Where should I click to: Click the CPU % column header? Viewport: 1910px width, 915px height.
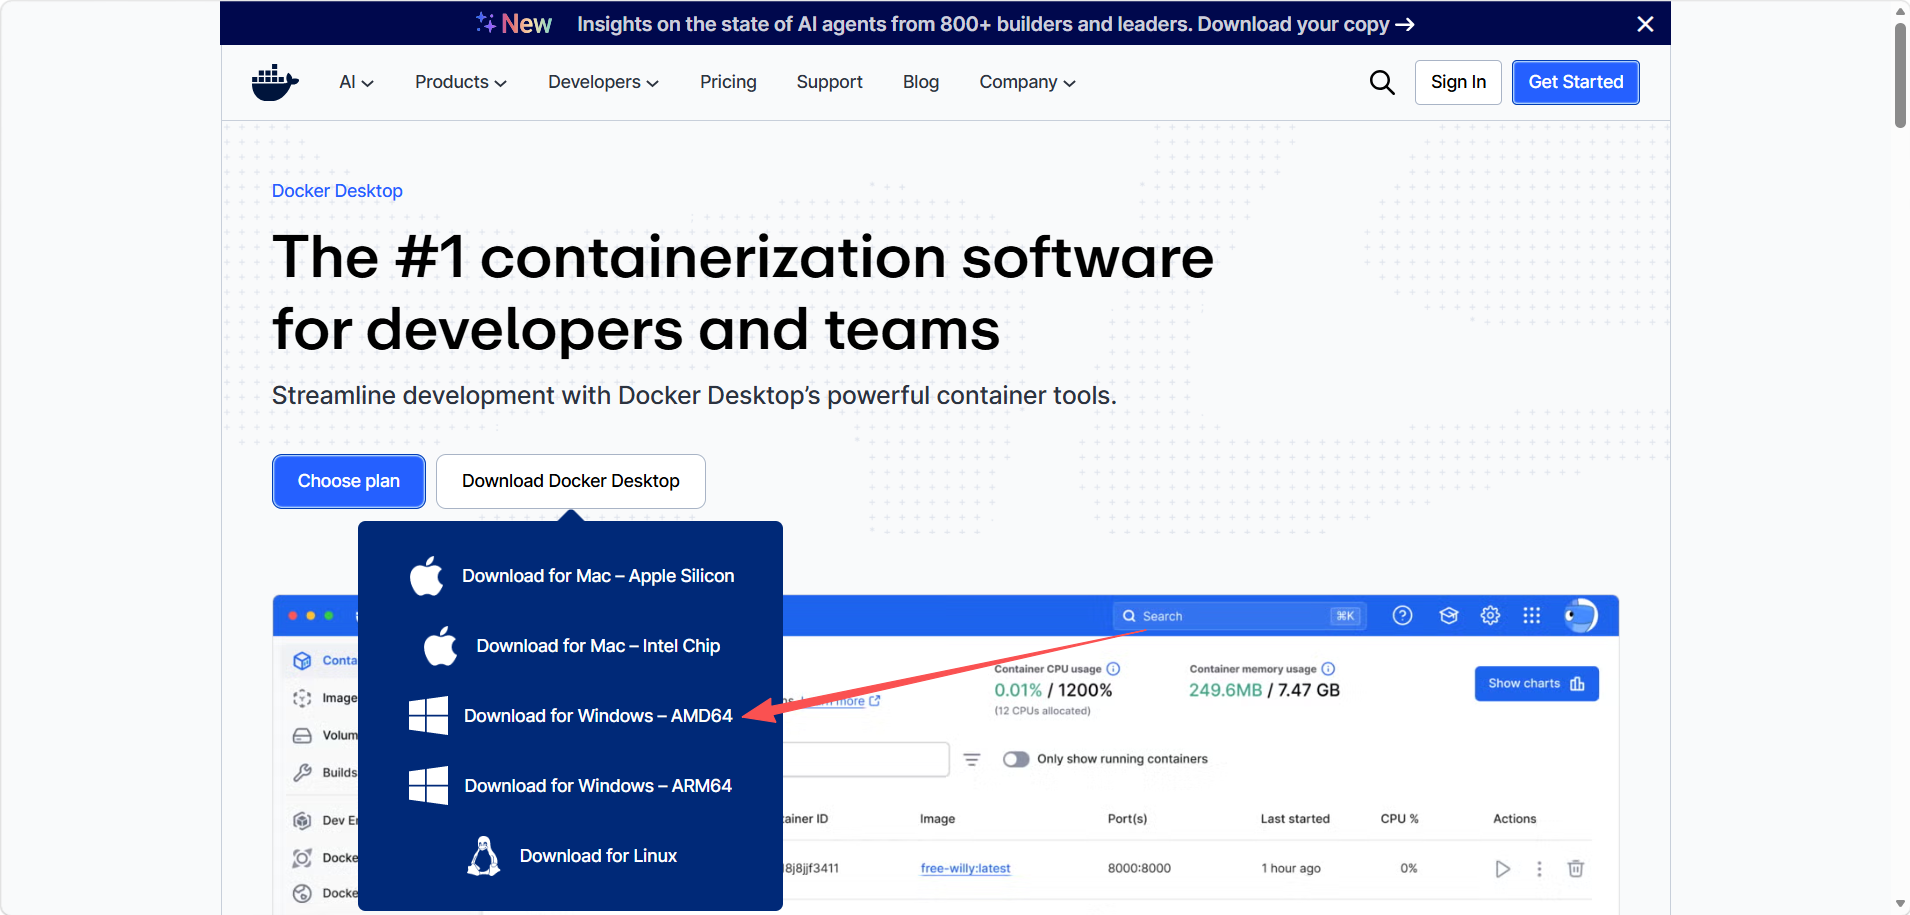pyautogui.click(x=1400, y=819)
